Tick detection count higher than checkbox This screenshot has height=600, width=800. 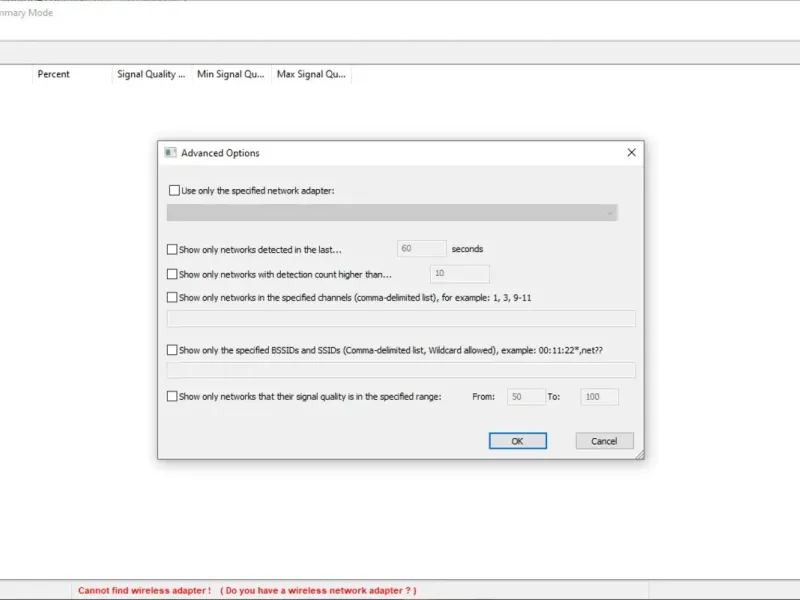pos(172,274)
